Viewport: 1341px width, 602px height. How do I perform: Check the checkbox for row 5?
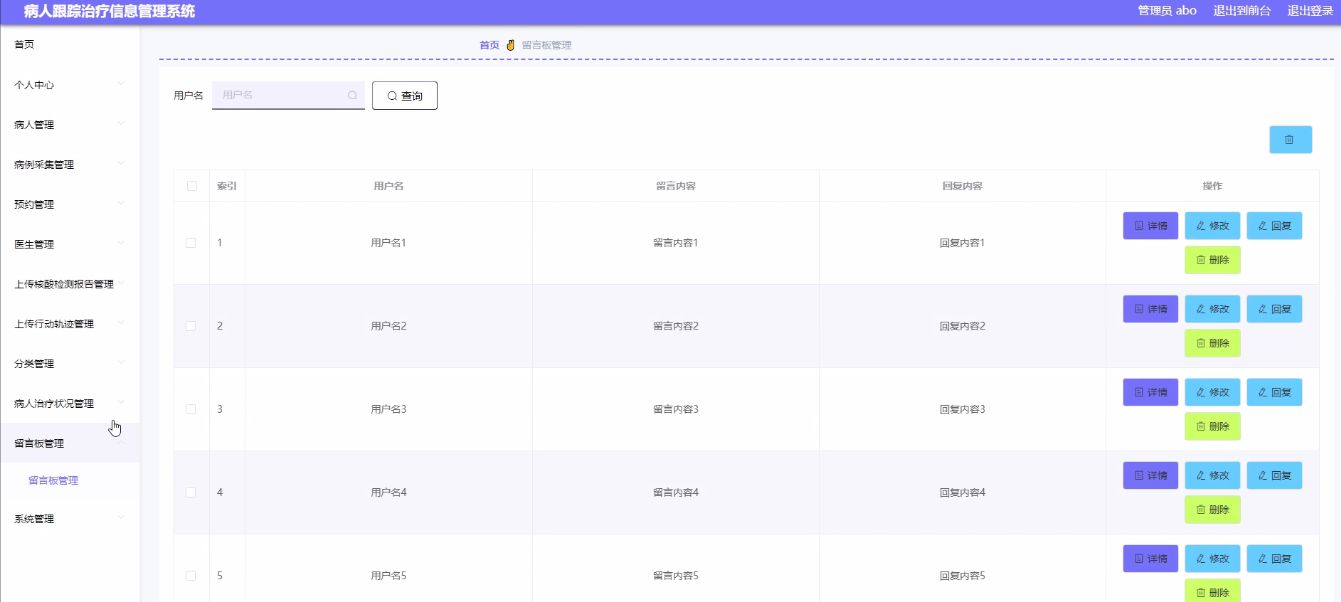192,575
